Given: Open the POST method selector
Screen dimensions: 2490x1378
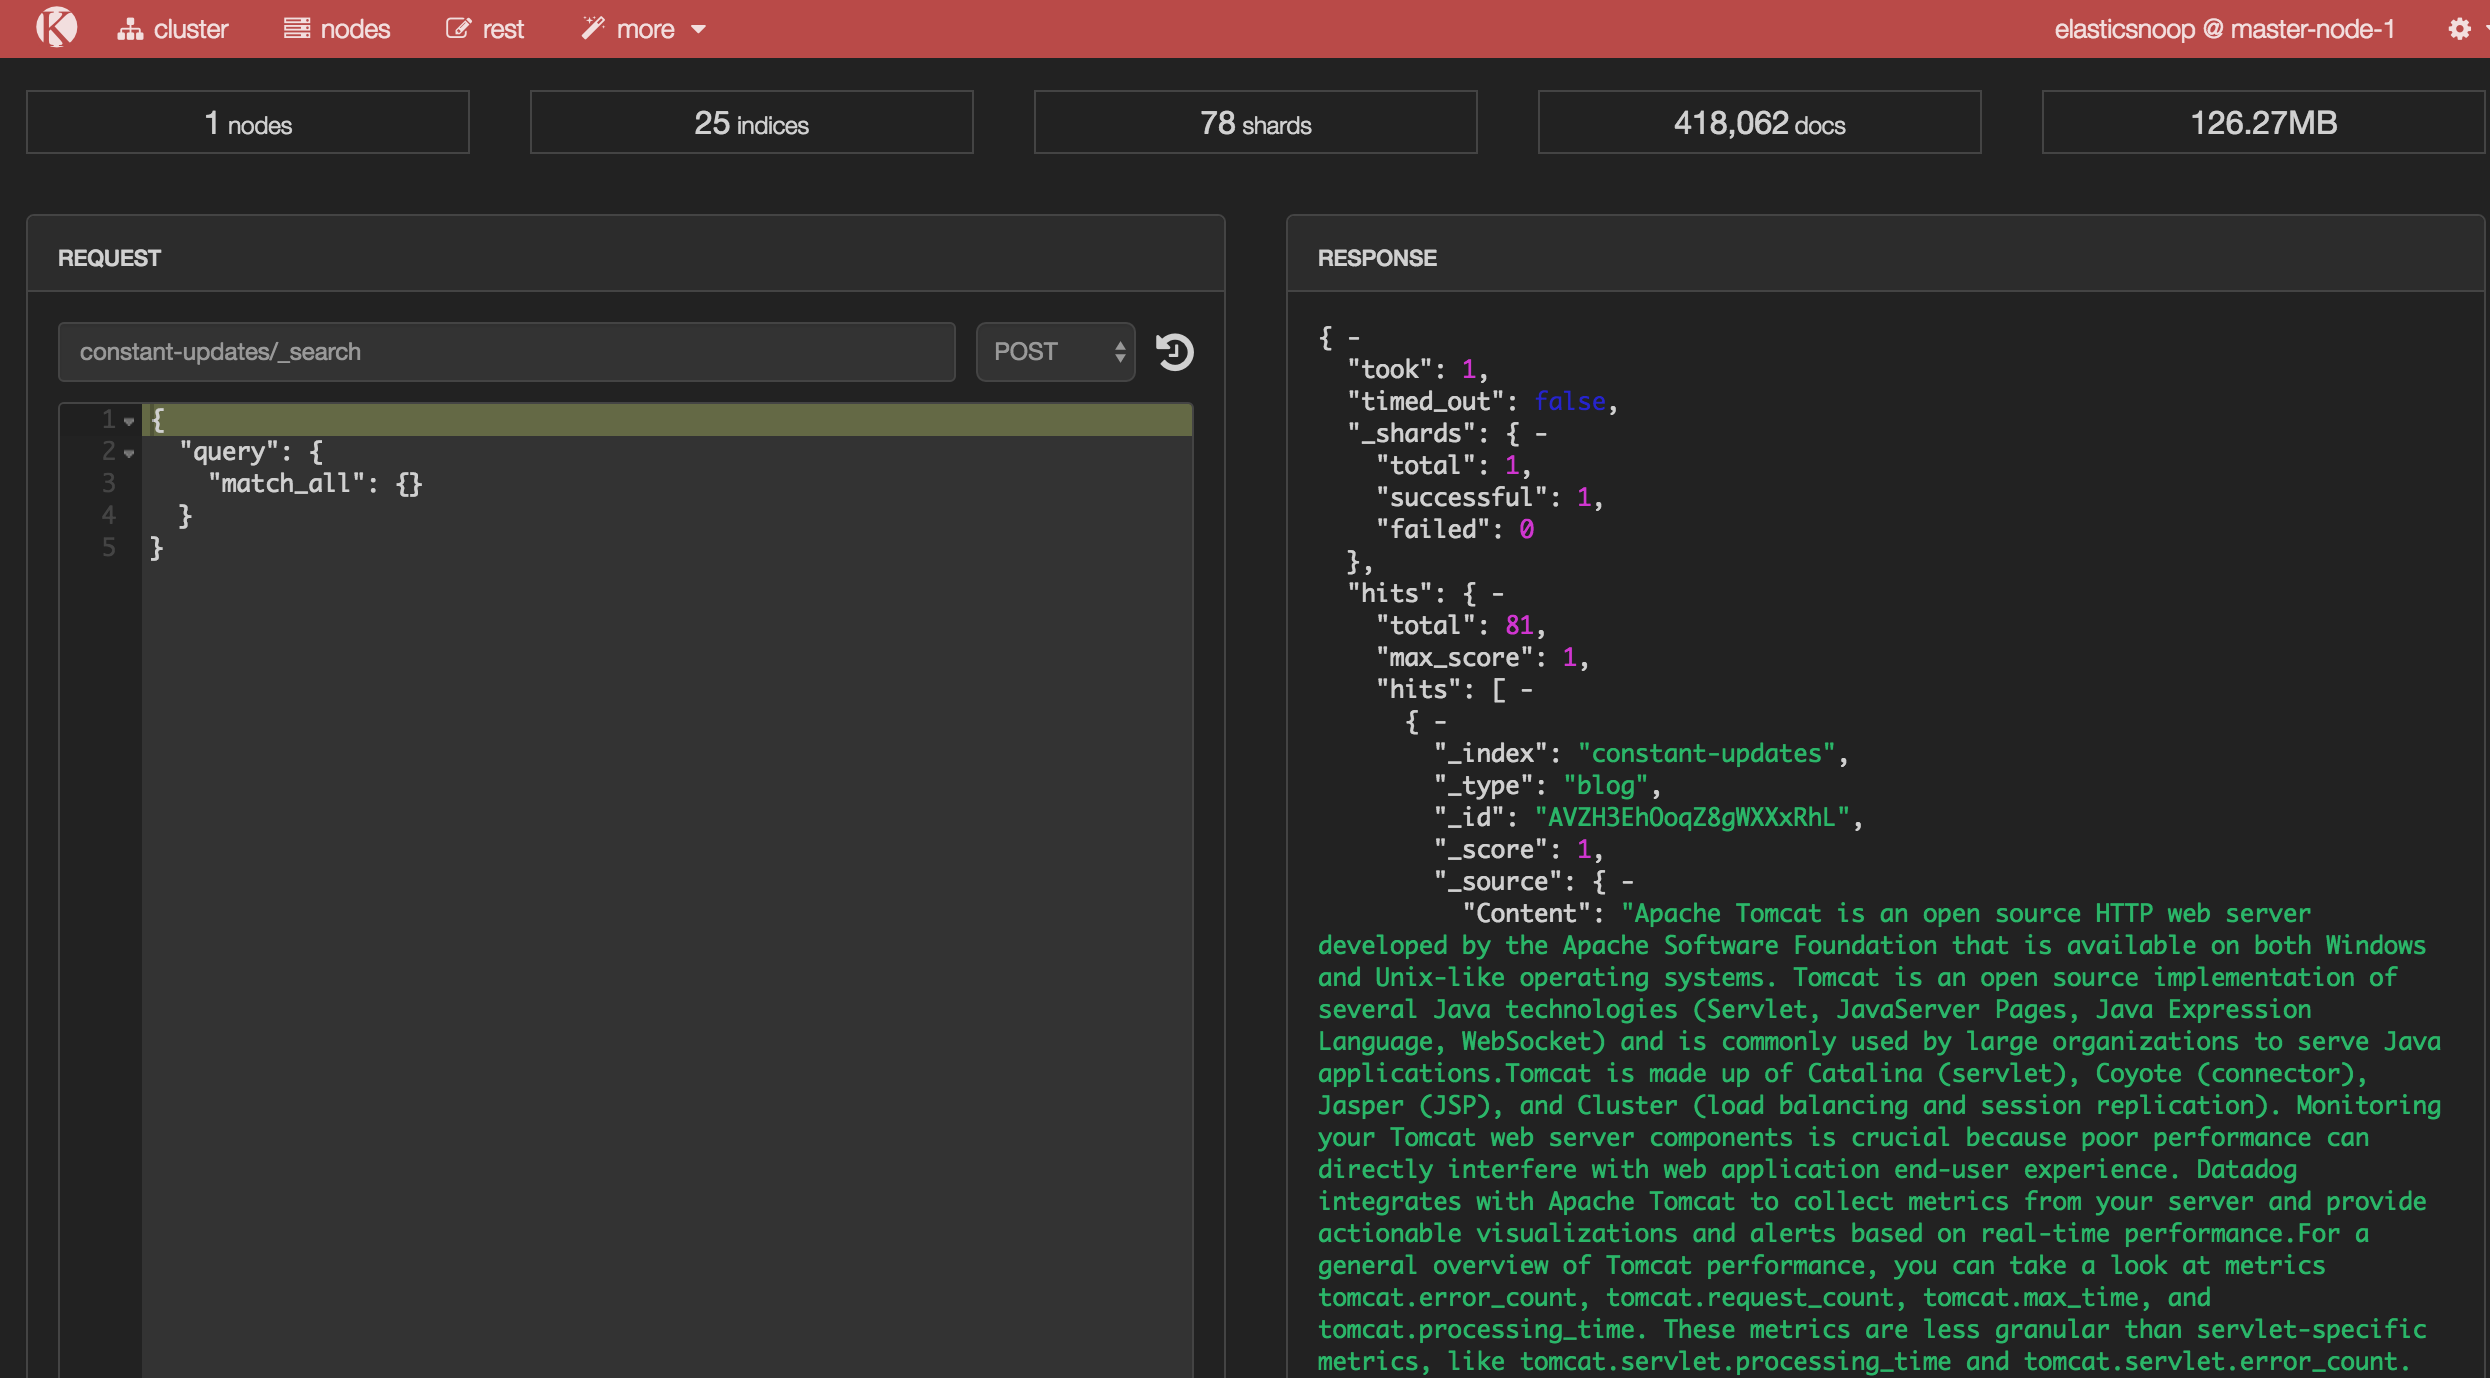Looking at the screenshot, I should click(1055, 352).
